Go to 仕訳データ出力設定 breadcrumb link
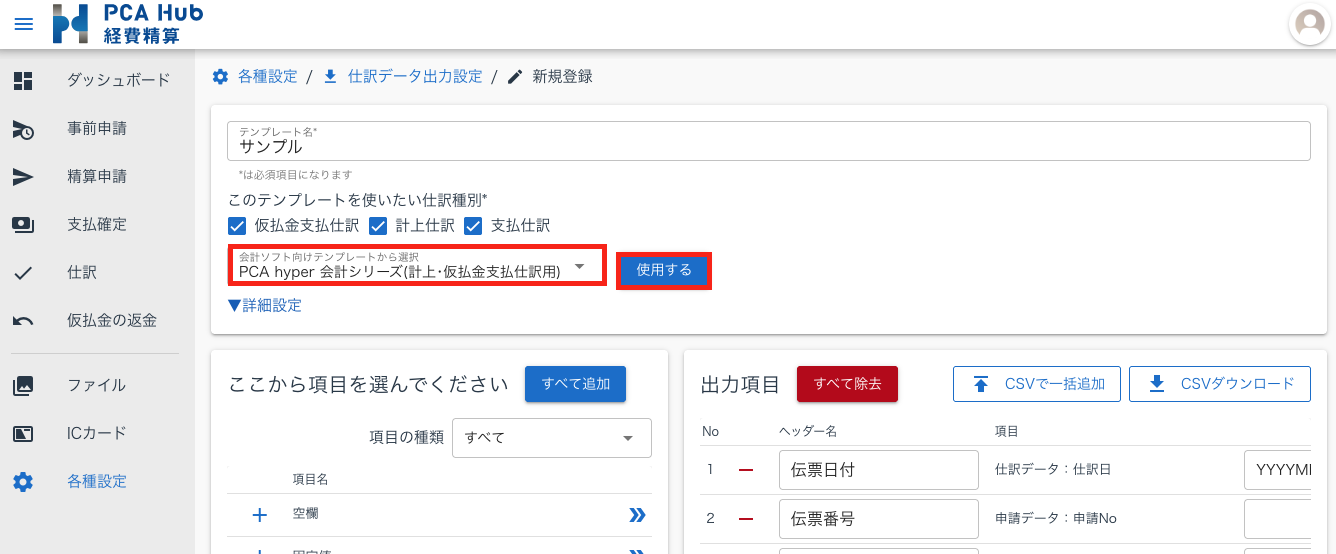The width and height of the screenshot is (1336, 554). pos(415,77)
